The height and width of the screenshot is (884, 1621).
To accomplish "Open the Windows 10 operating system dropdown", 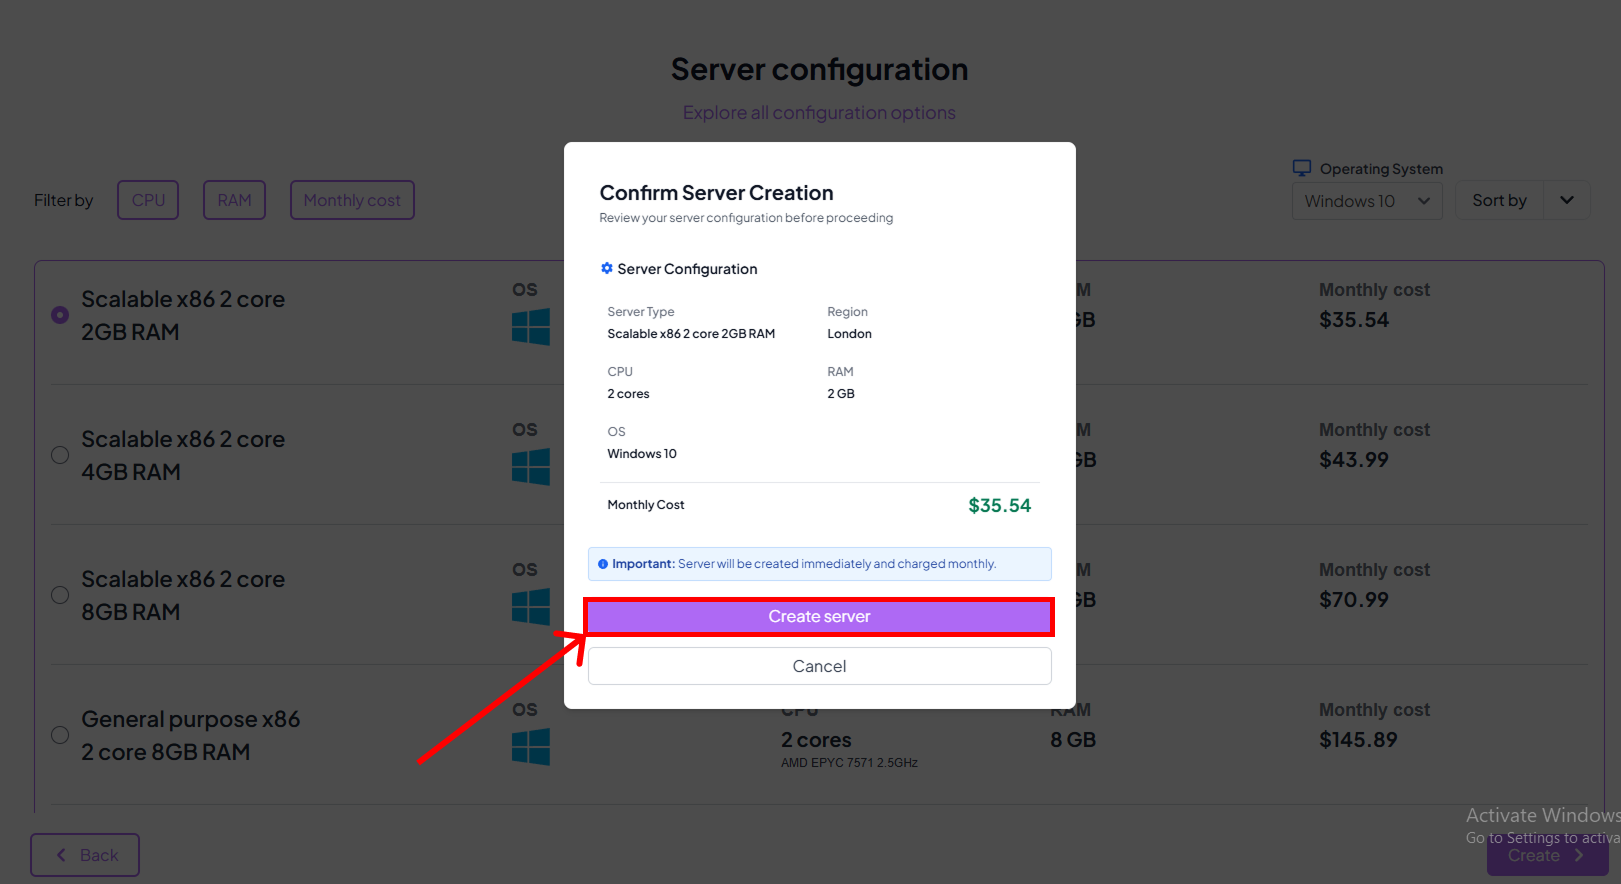I will [1366, 200].
